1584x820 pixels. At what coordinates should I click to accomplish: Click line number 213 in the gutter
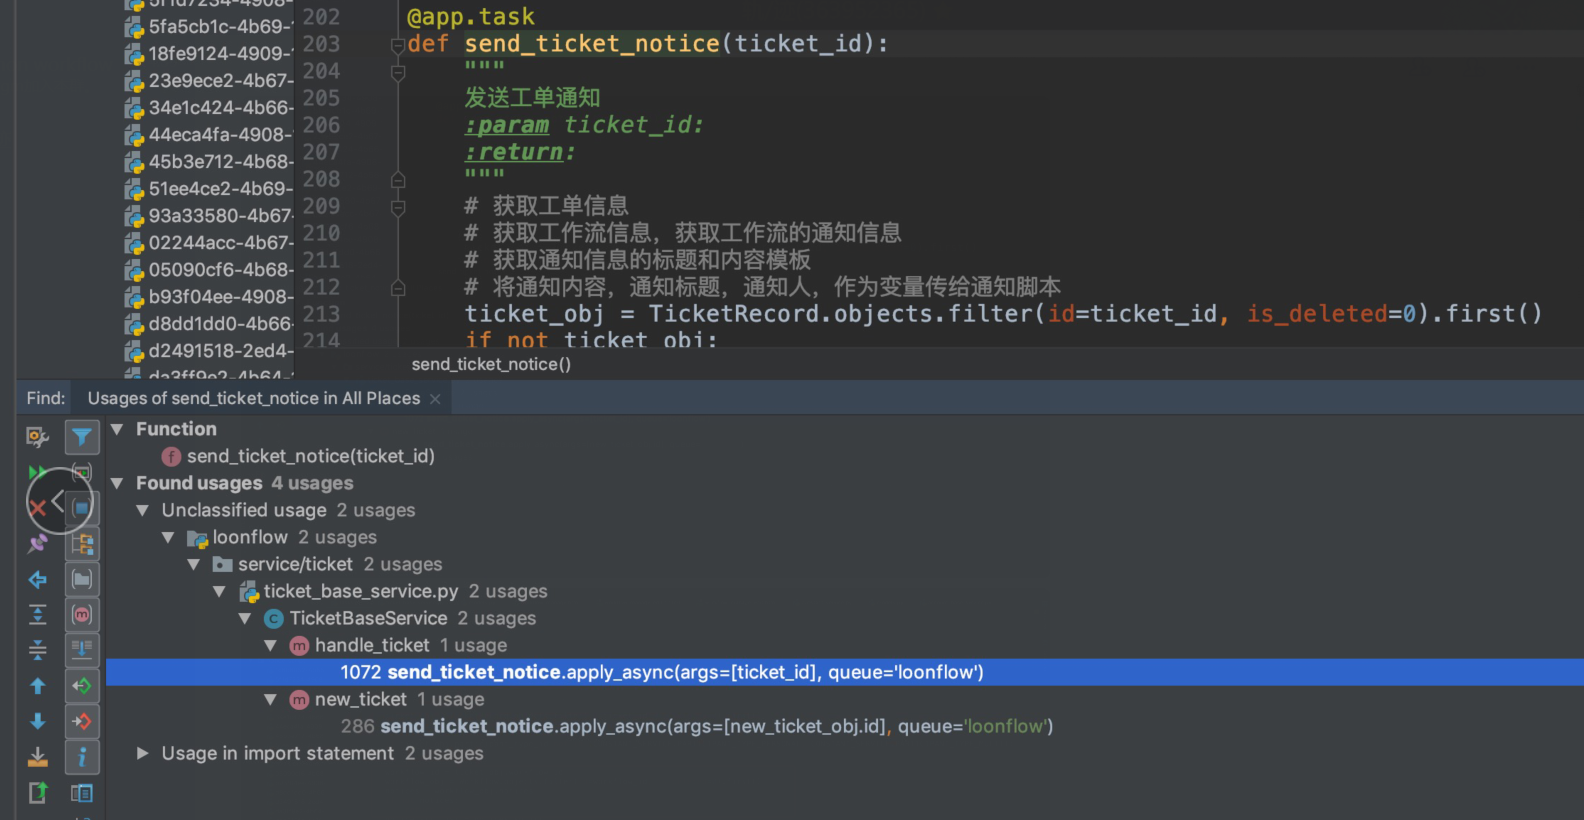point(321,314)
